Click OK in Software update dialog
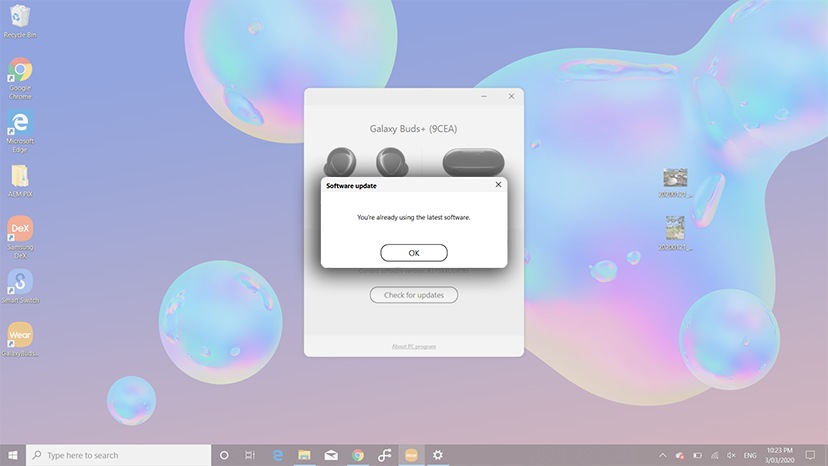The width and height of the screenshot is (828, 466). pos(413,253)
